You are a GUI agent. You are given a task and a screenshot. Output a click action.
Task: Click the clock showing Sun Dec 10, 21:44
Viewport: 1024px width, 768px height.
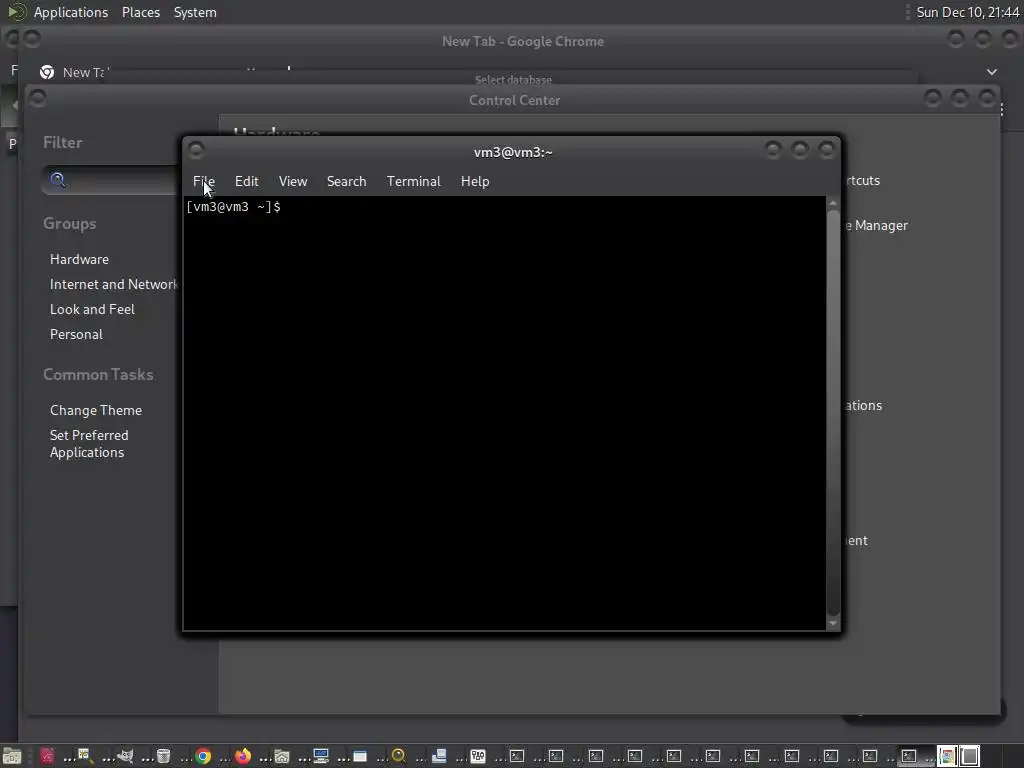967,12
